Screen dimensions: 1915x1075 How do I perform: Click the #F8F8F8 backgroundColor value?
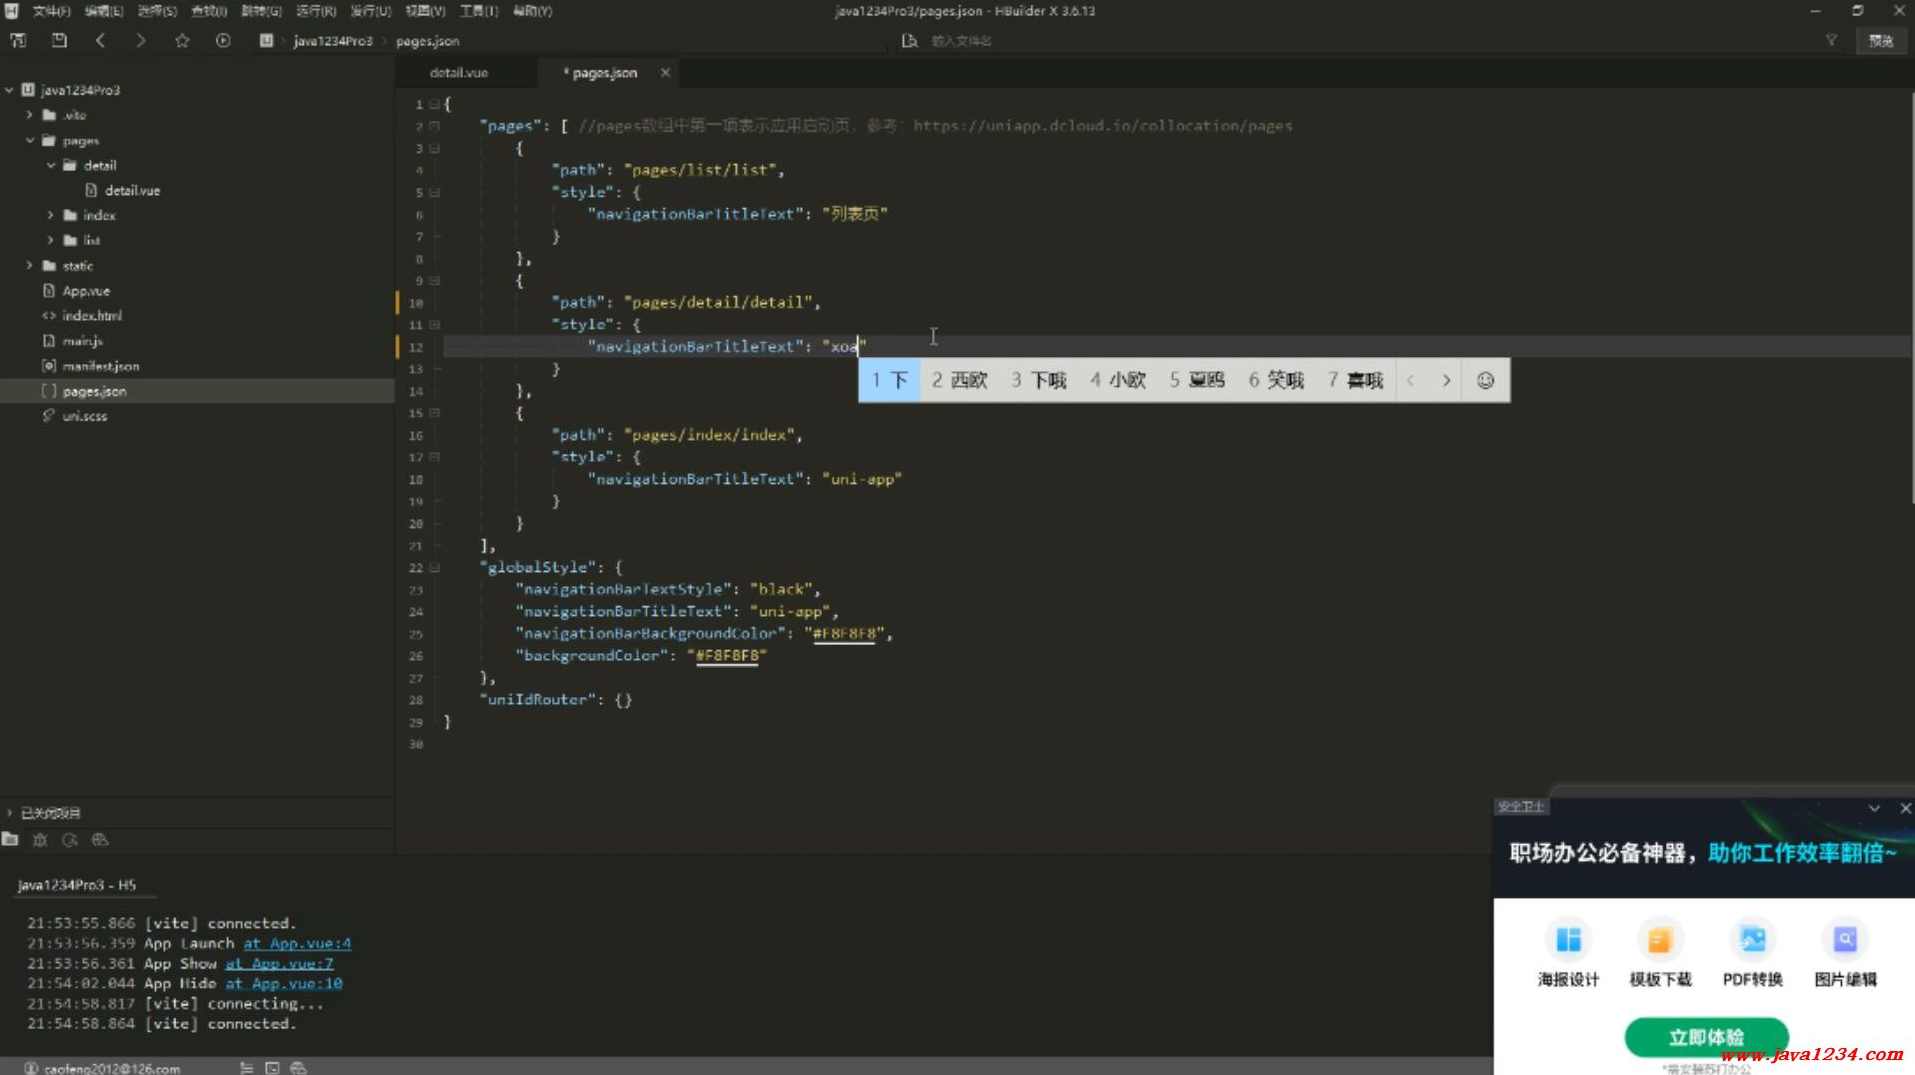(727, 656)
